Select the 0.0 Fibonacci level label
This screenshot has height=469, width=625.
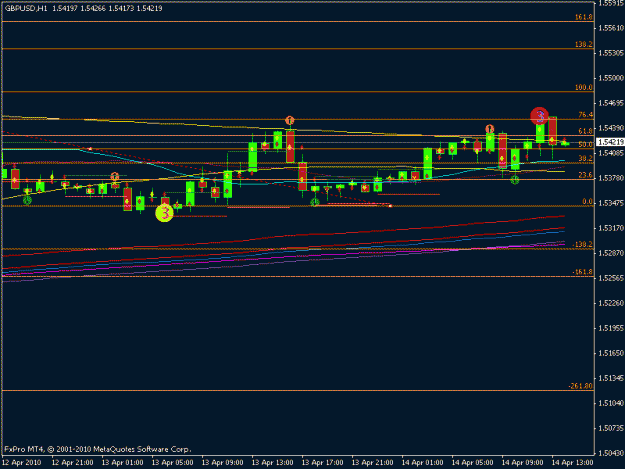click(588, 202)
